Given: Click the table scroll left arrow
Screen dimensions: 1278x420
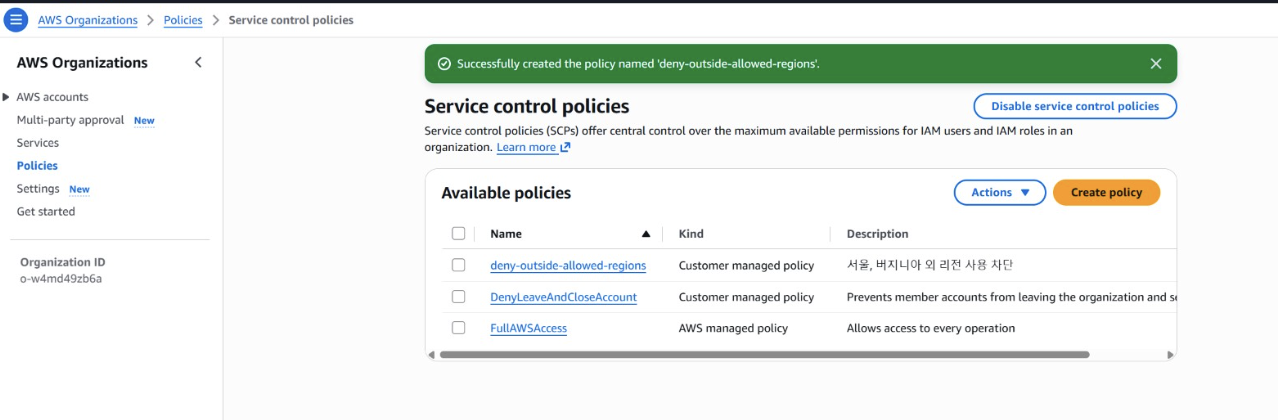Looking at the screenshot, I should click(432, 355).
